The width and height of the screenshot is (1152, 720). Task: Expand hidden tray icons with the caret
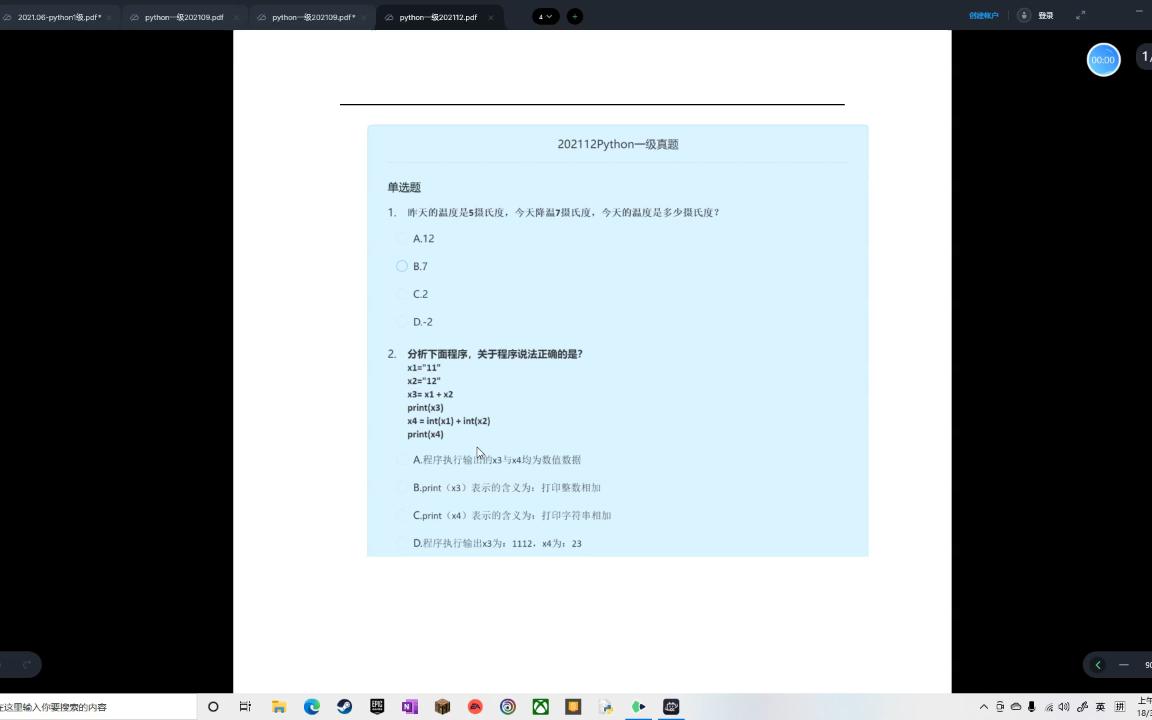[x=983, y=707]
